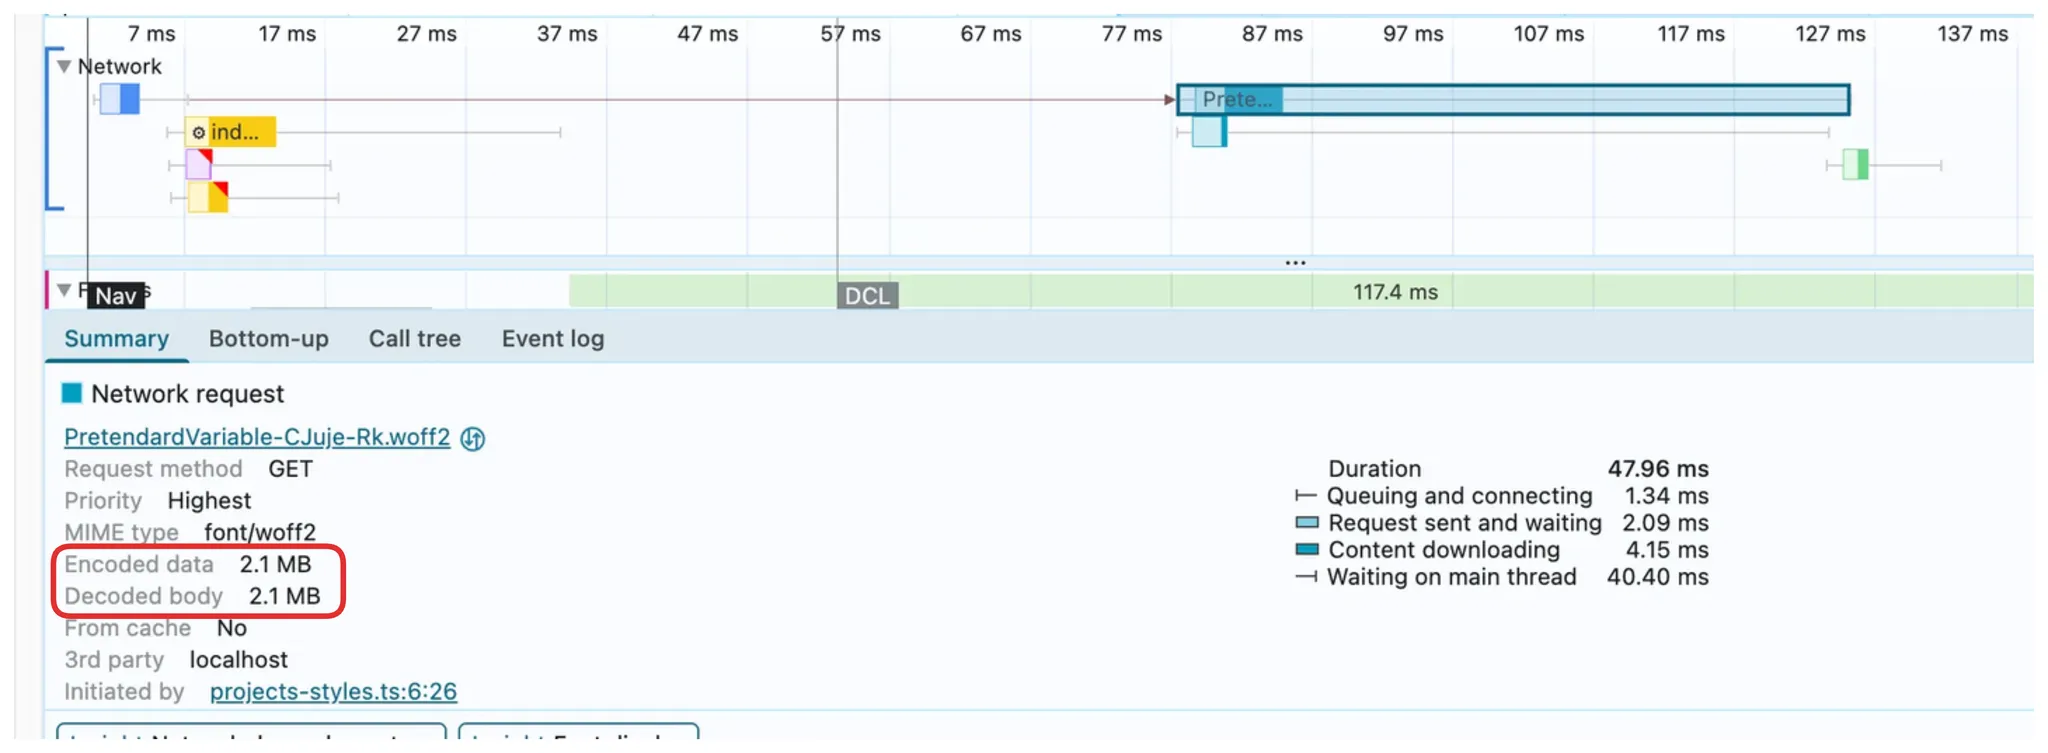Switch to the Bottom-up tab
This screenshot has height=753, width=2048.
(x=268, y=339)
